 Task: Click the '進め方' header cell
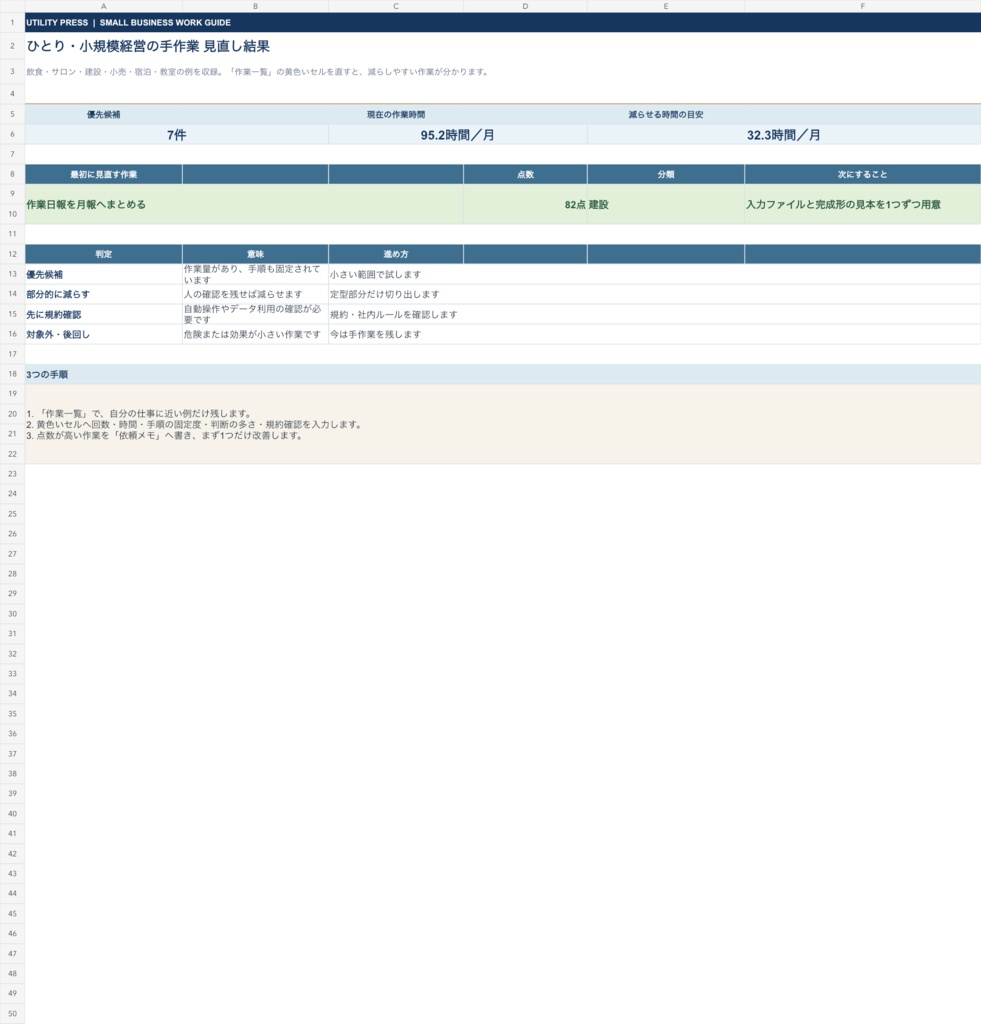point(396,254)
